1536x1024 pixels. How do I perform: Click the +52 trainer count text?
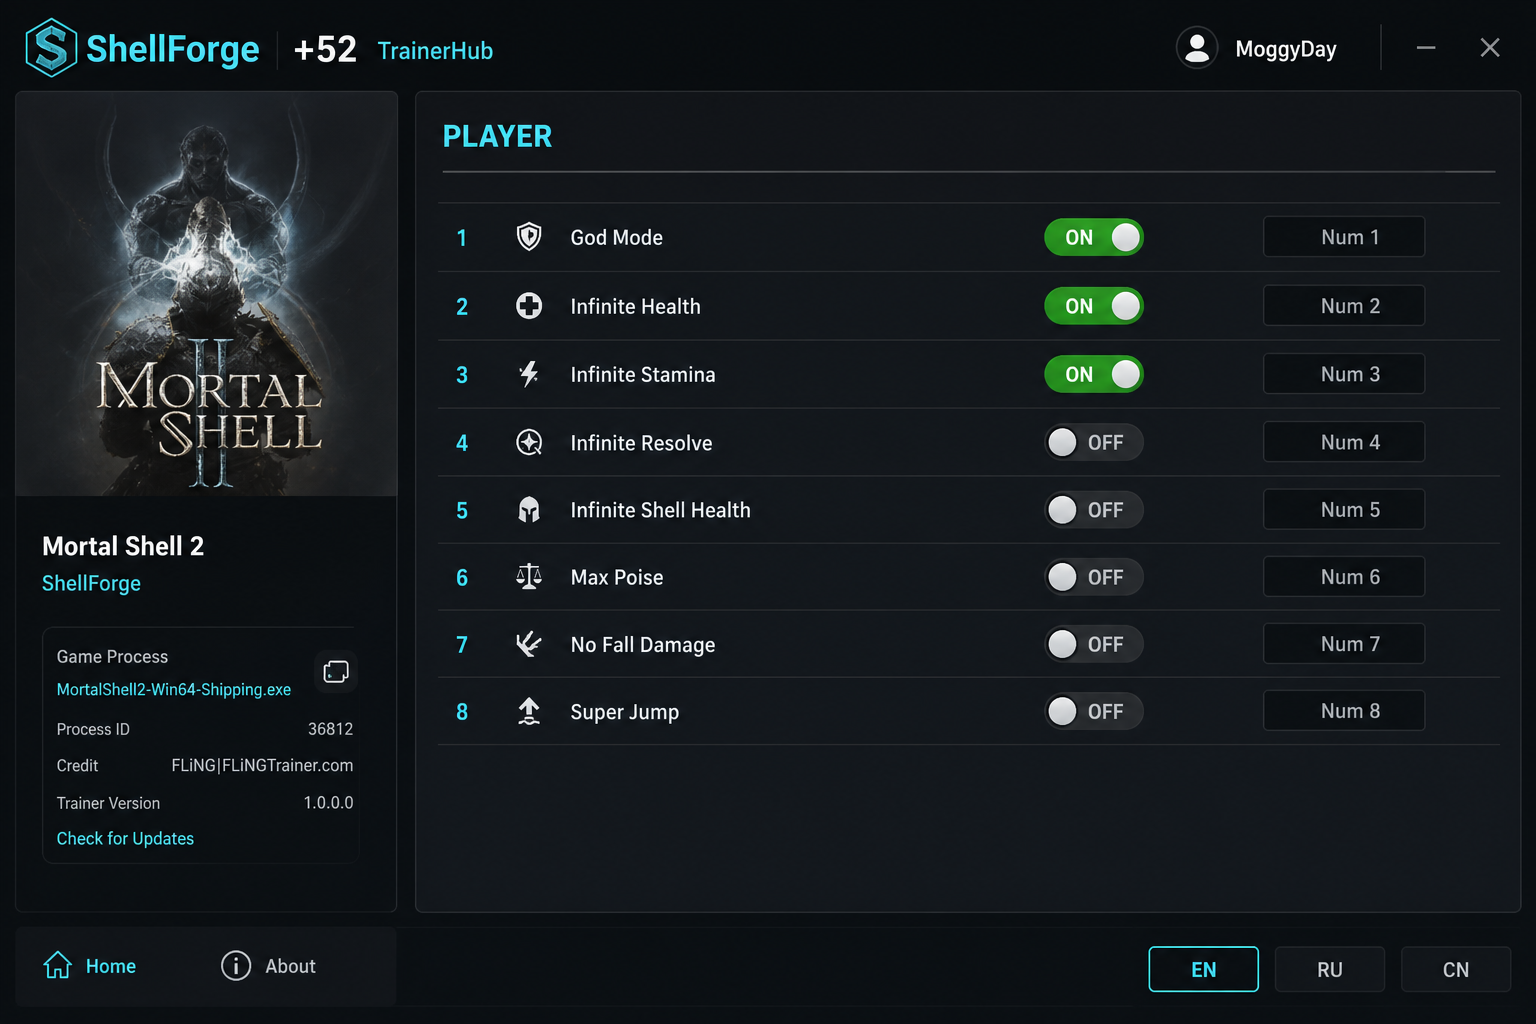coord(325,49)
